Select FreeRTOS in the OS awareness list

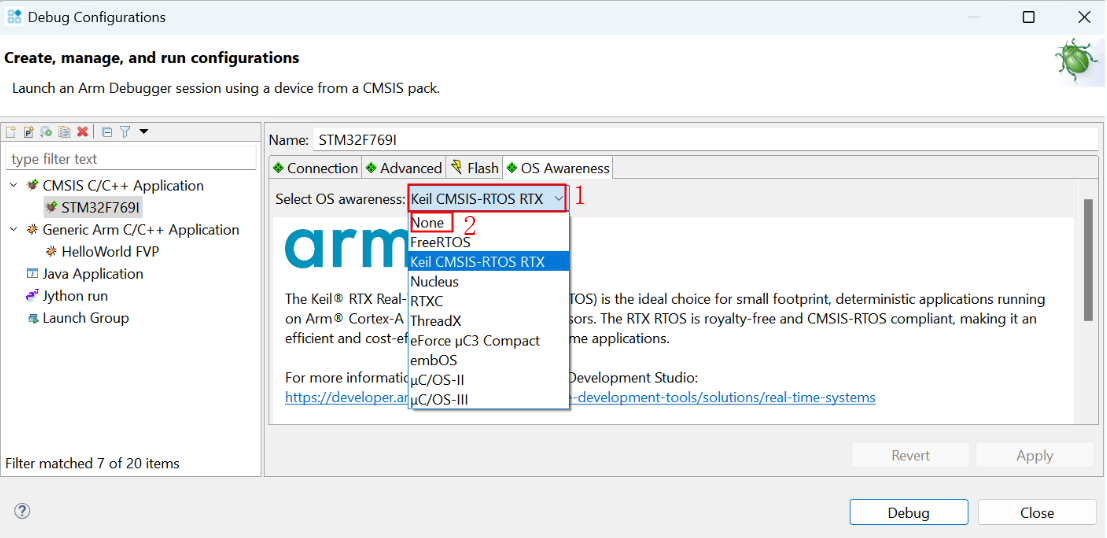click(x=440, y=242)
